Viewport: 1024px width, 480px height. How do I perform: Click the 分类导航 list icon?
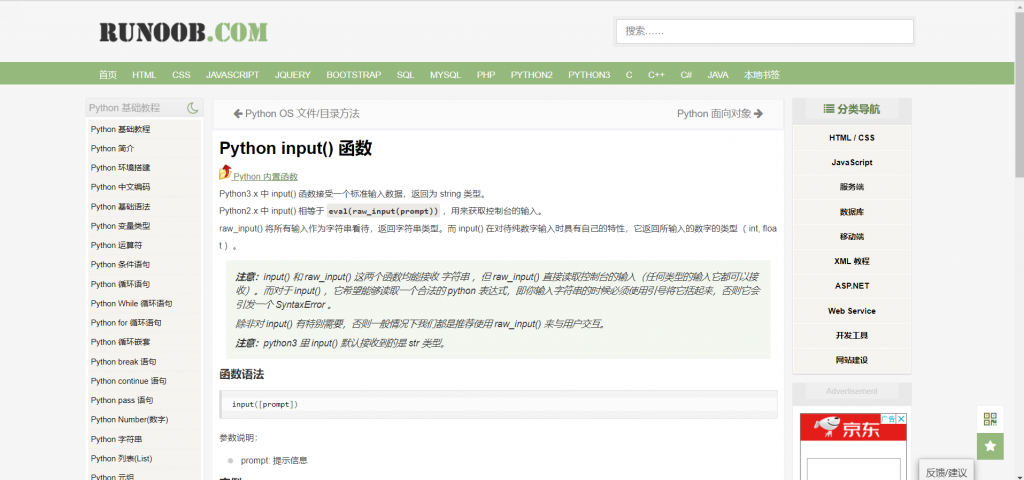pyautogui.click(x=829, y=109)
